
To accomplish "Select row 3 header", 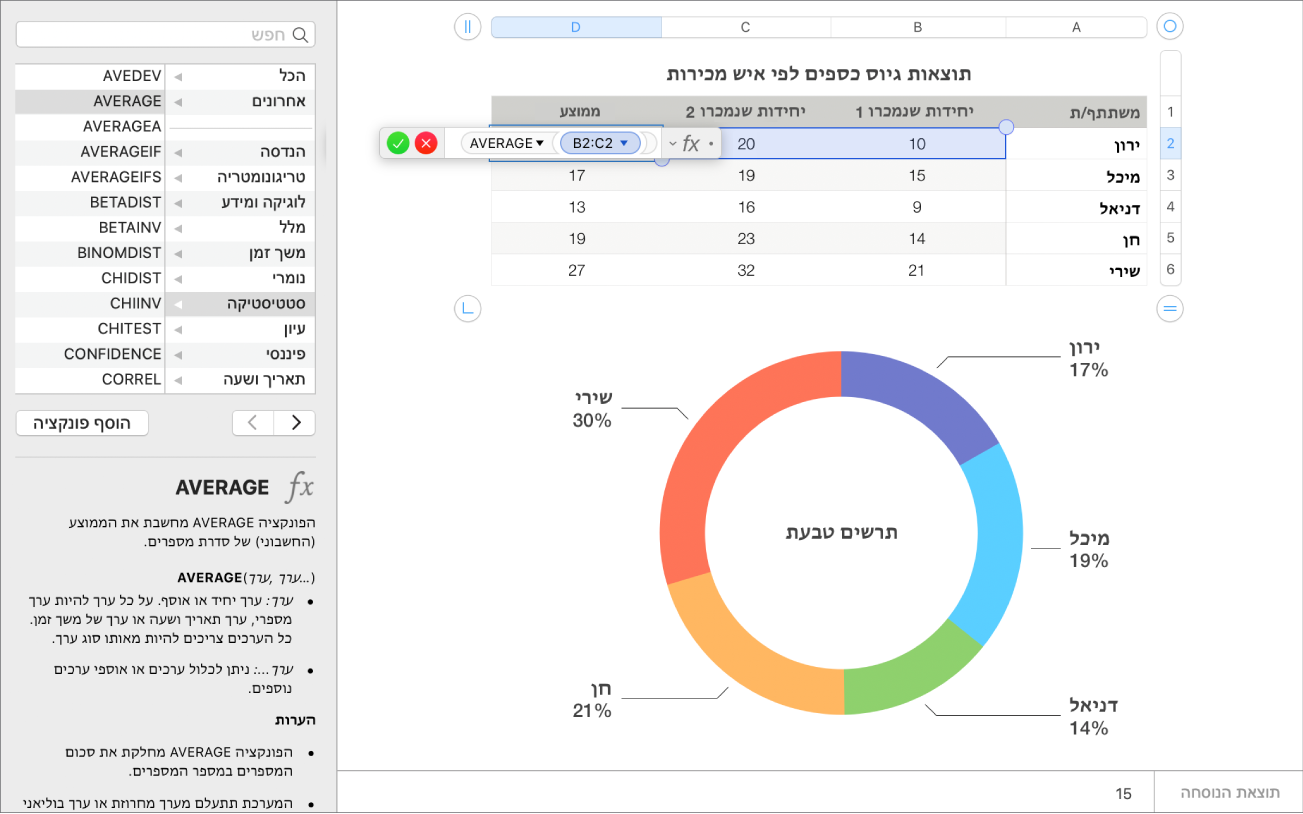I will 1170,175.
